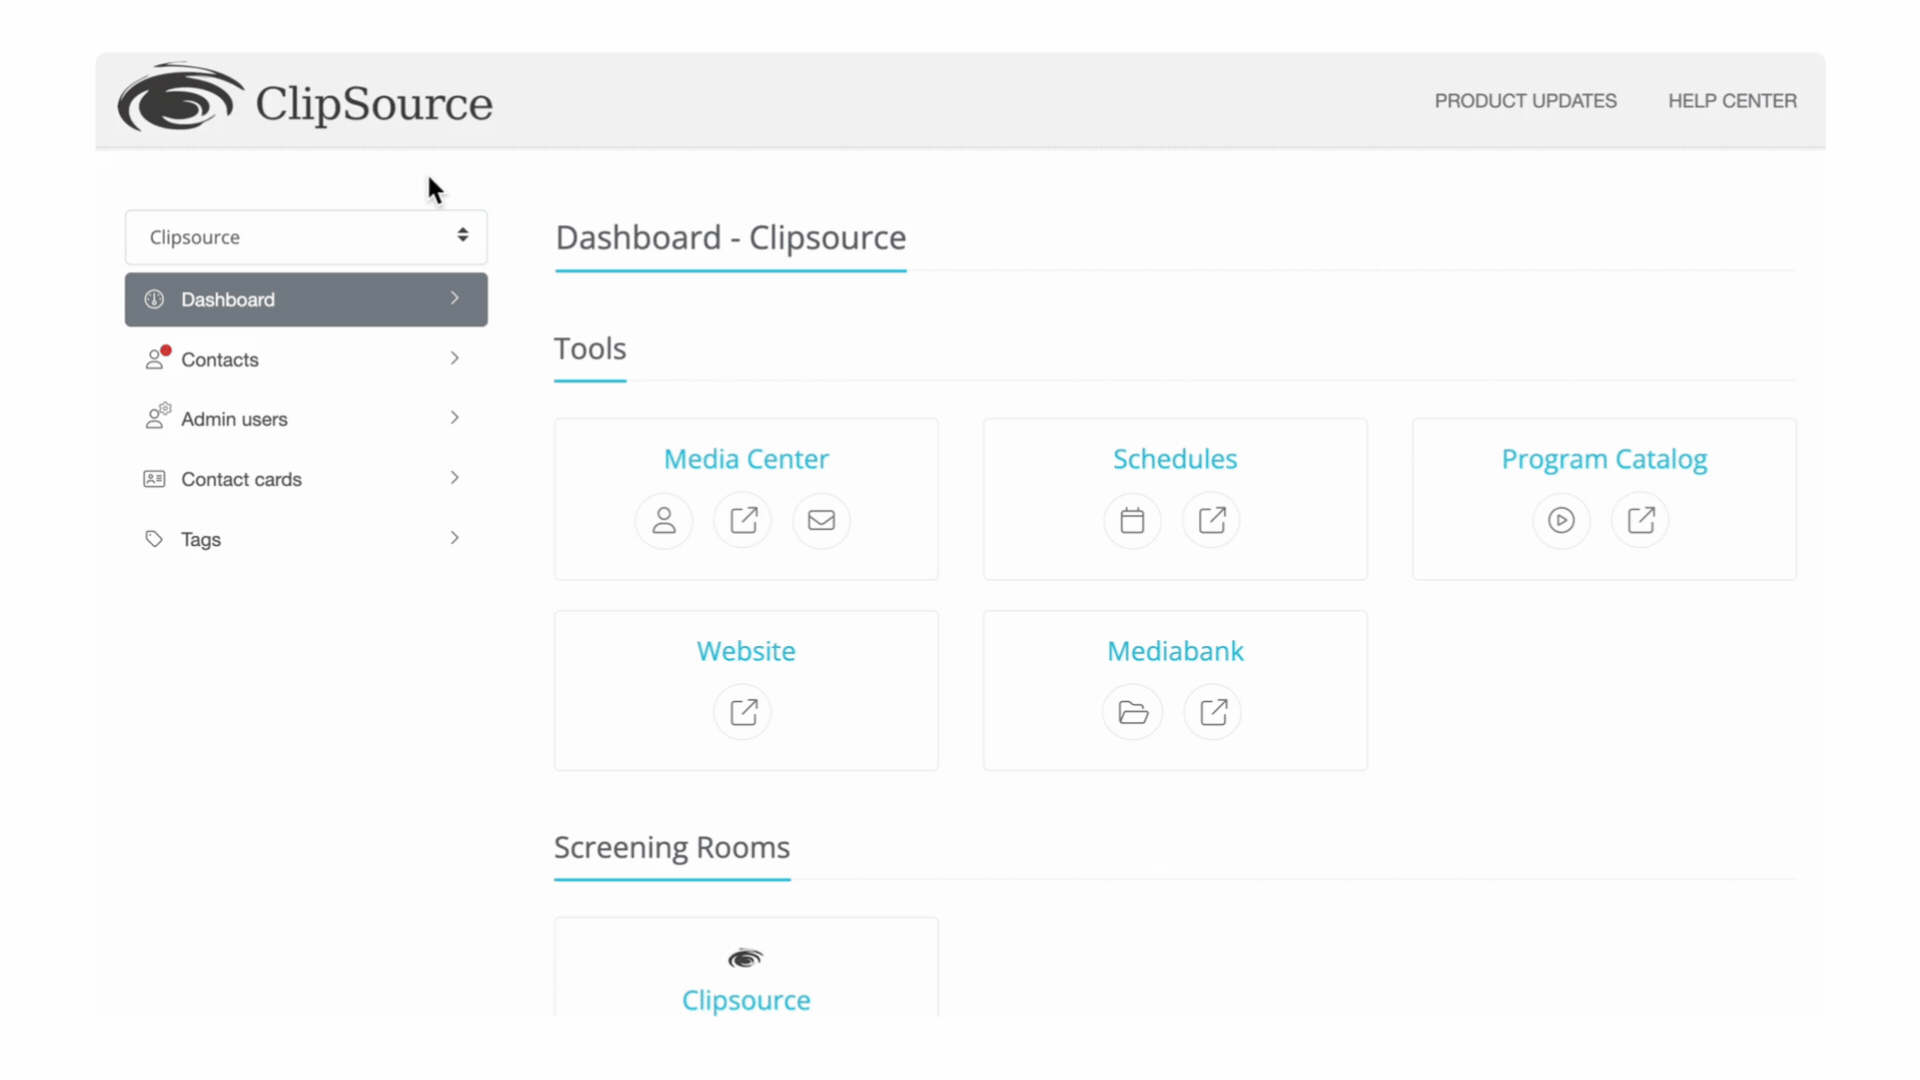Screen dimensions: 1920x1080
Task: Expand the Tags chevron arrow
Action: (455, 538)
